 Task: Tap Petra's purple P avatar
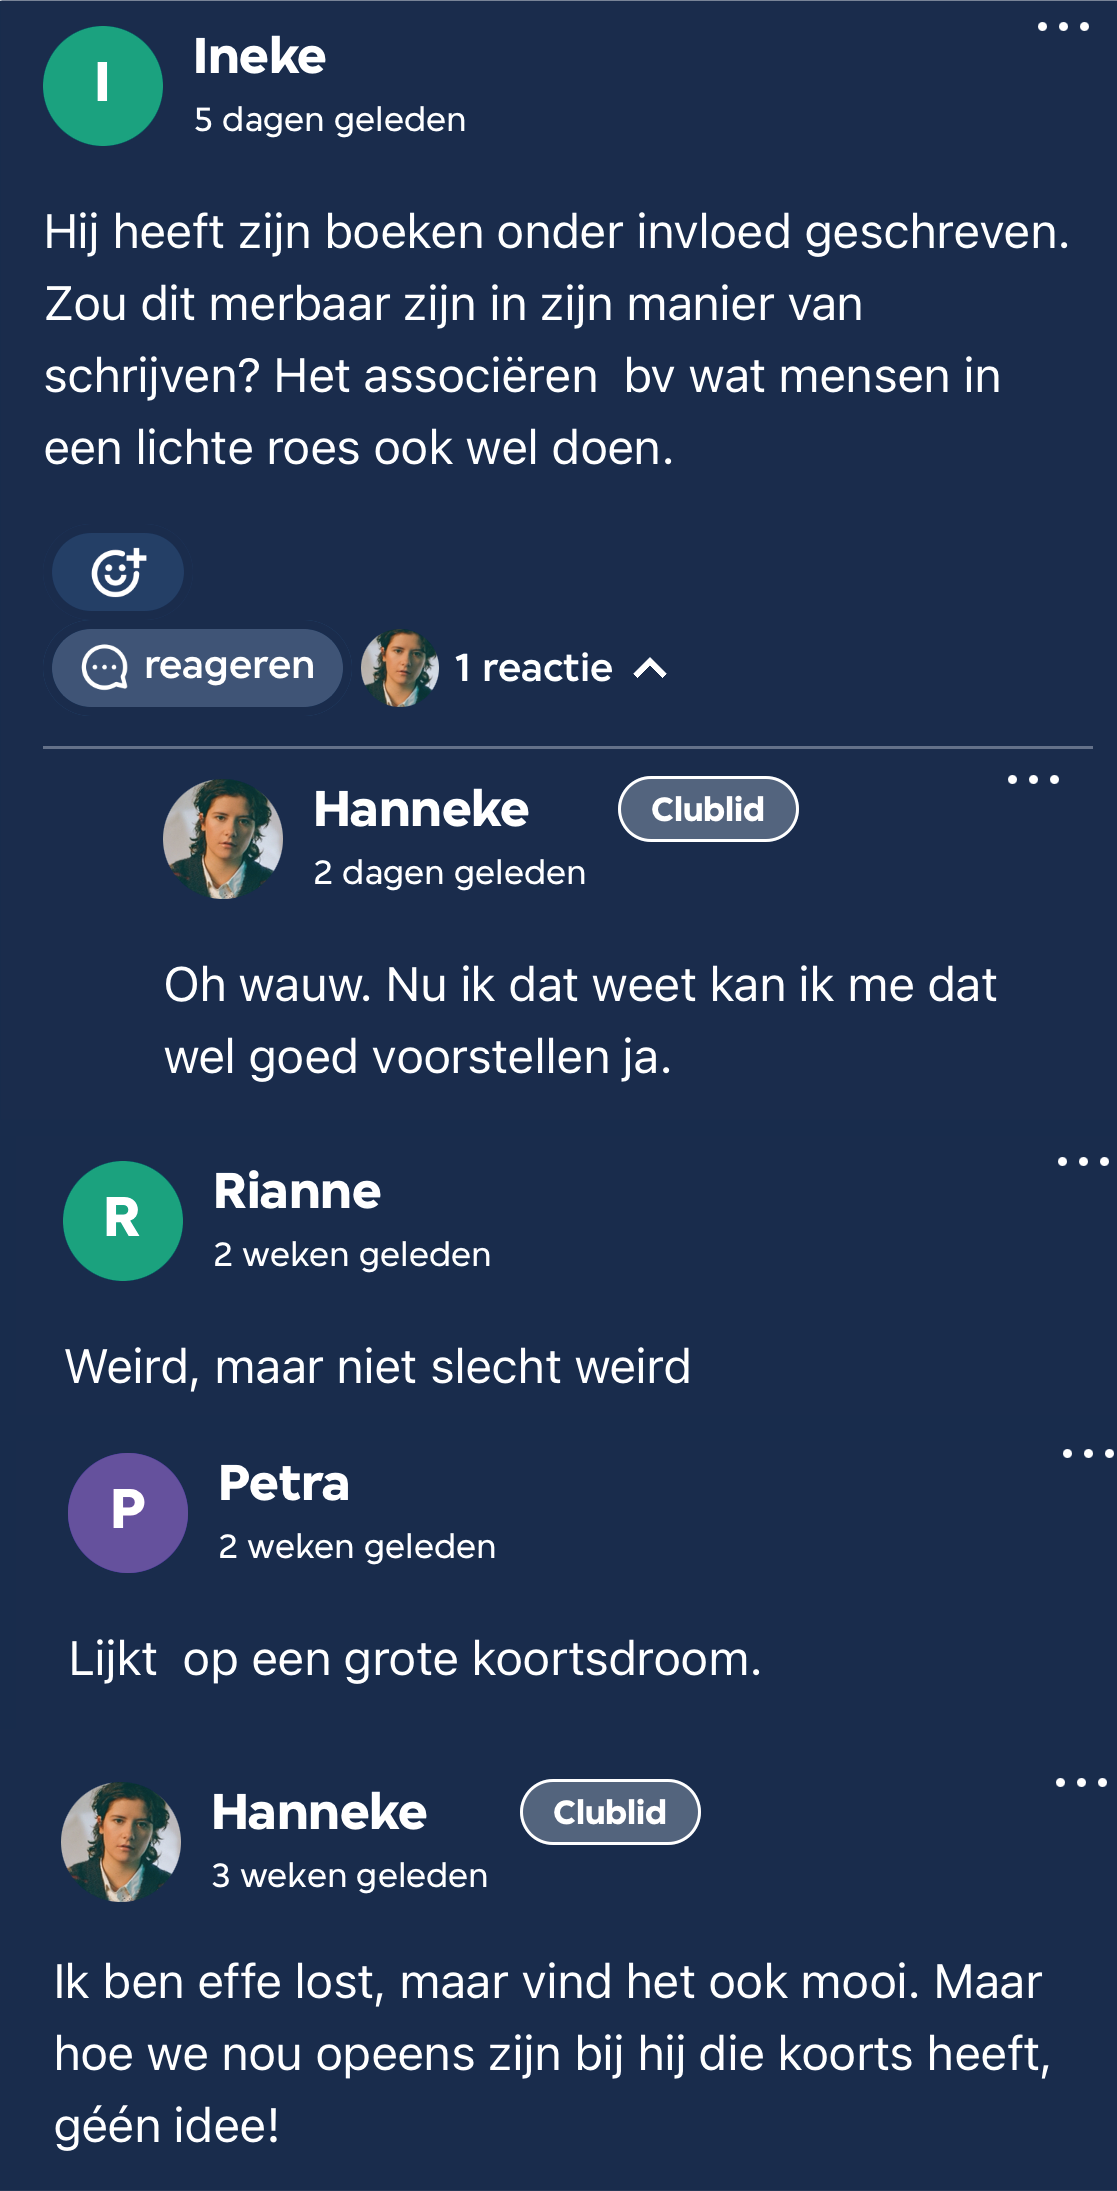(x=128, y=1512)
